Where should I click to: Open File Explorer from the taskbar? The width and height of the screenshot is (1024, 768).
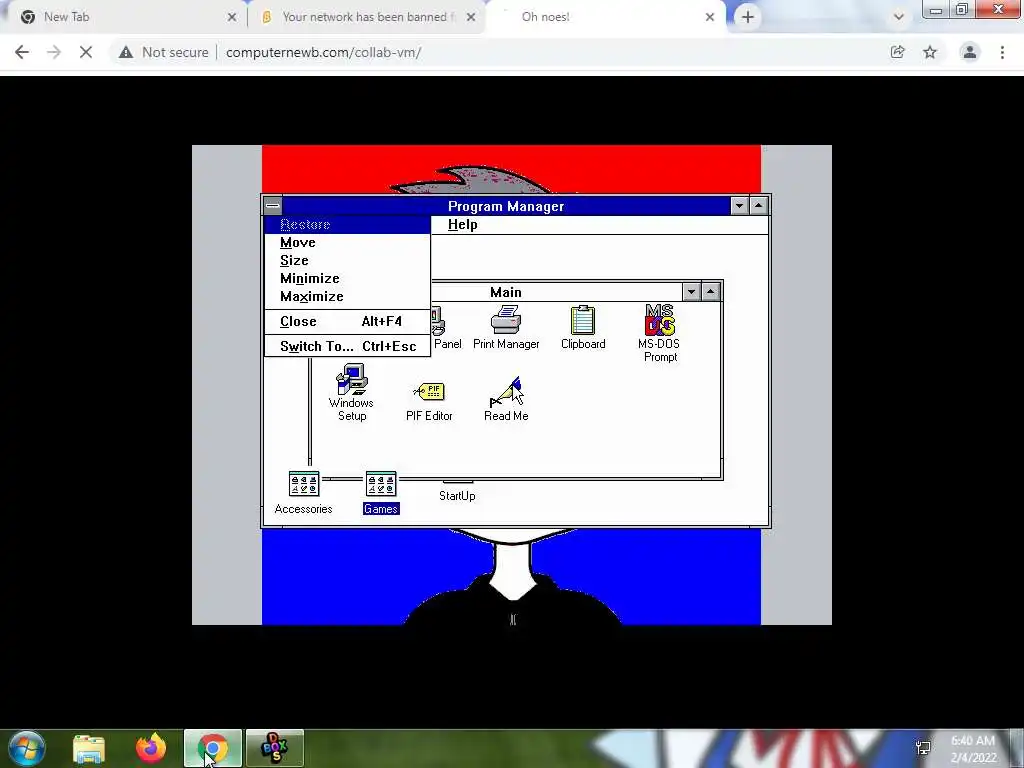coord(89,748)
